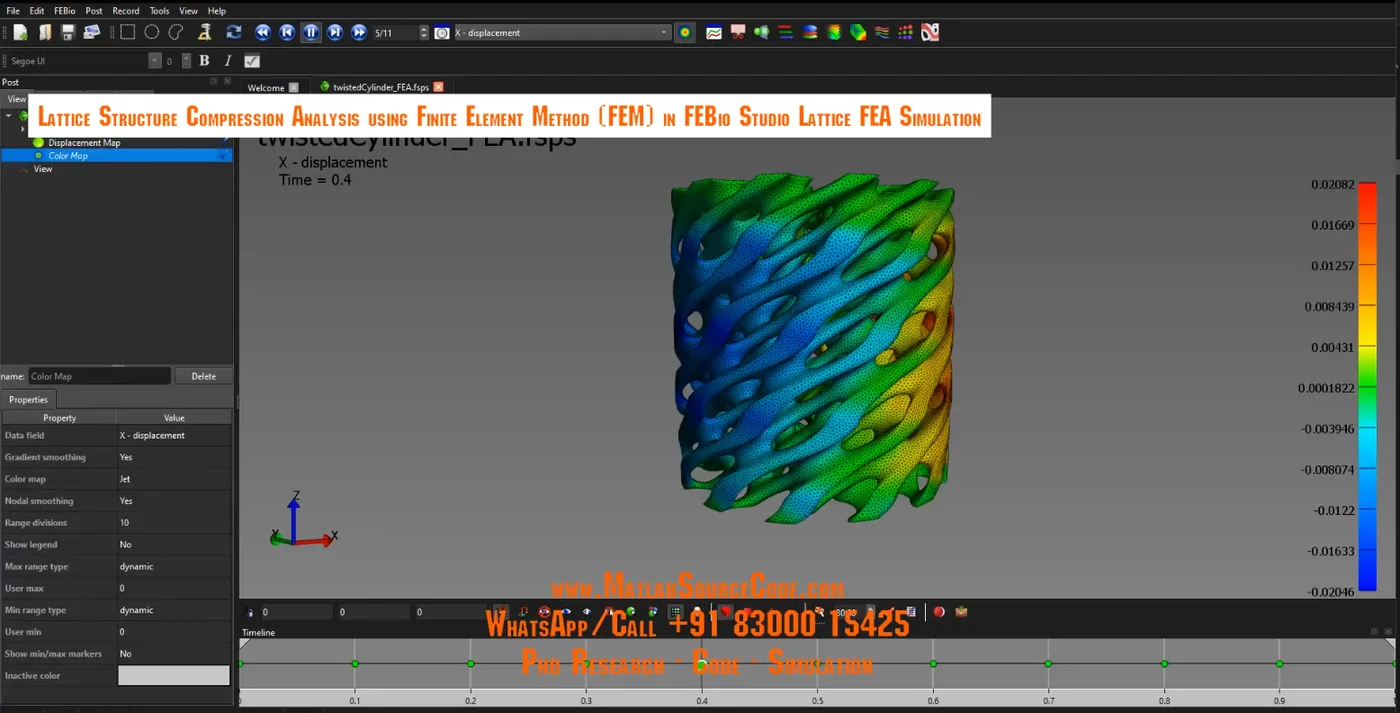The image size is (1400, 713).
Task: Open the File menu
Action: 13,11
